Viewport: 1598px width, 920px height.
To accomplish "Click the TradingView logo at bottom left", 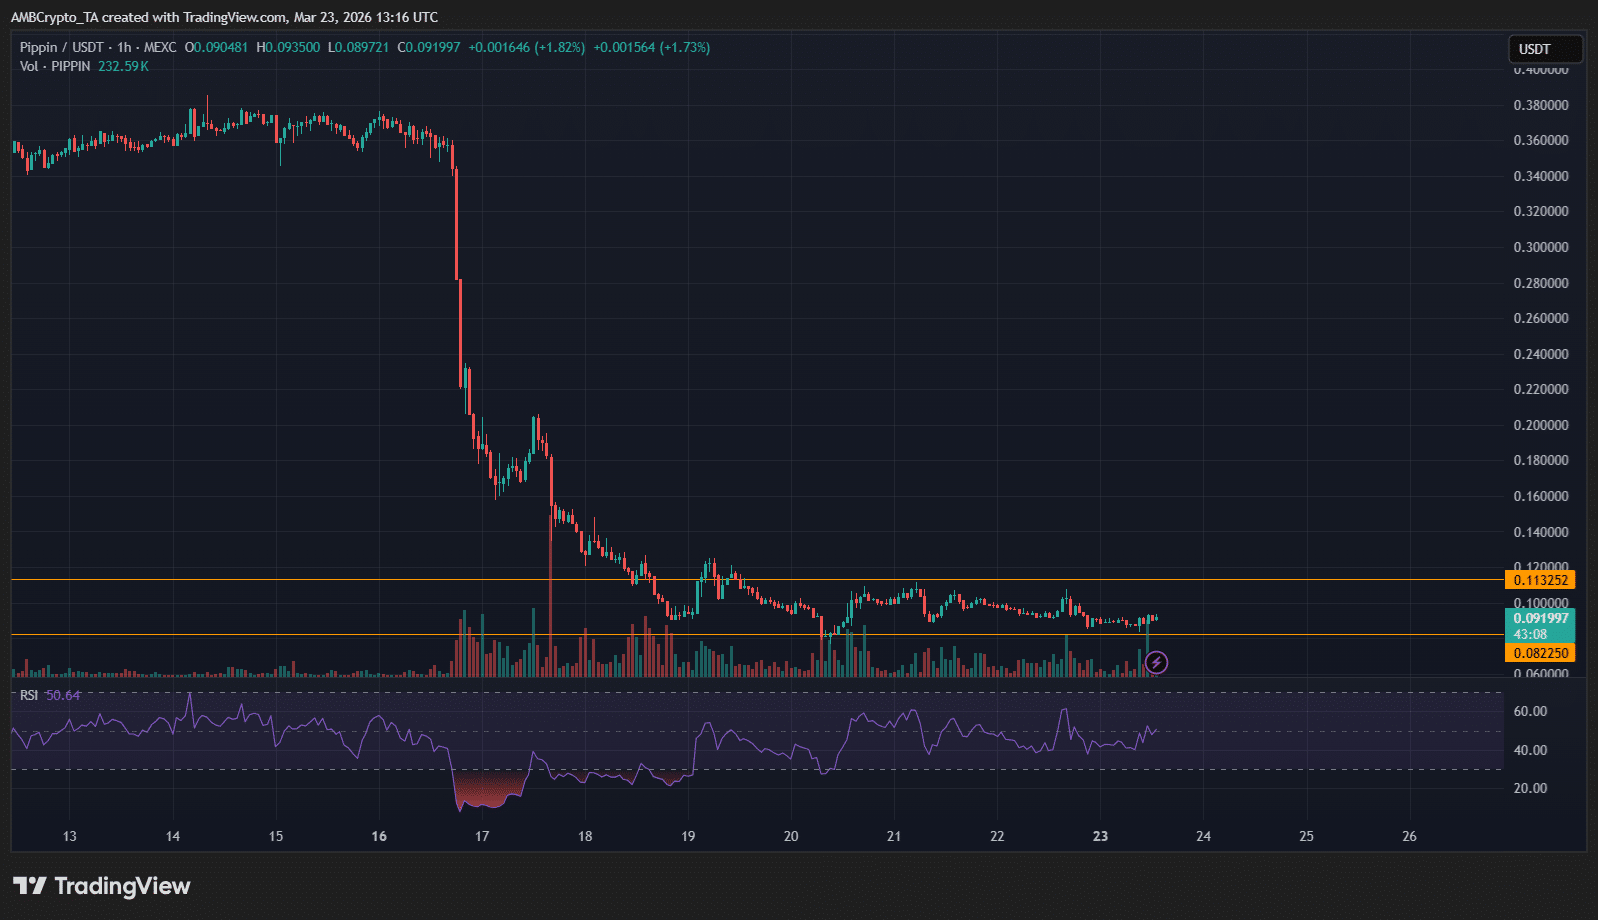I will [x=102, y=886].
